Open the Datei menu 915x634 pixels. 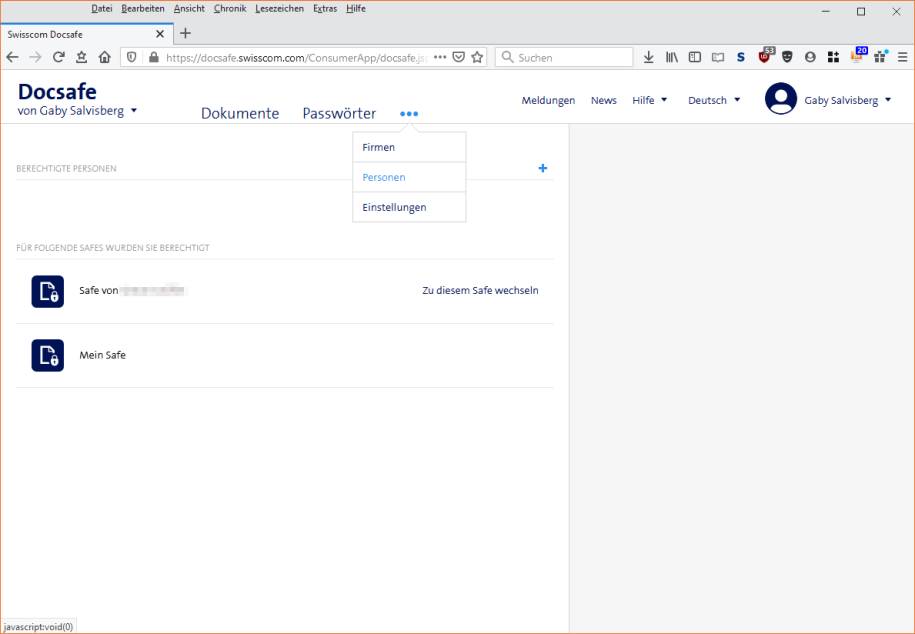[x=102, y=8]
